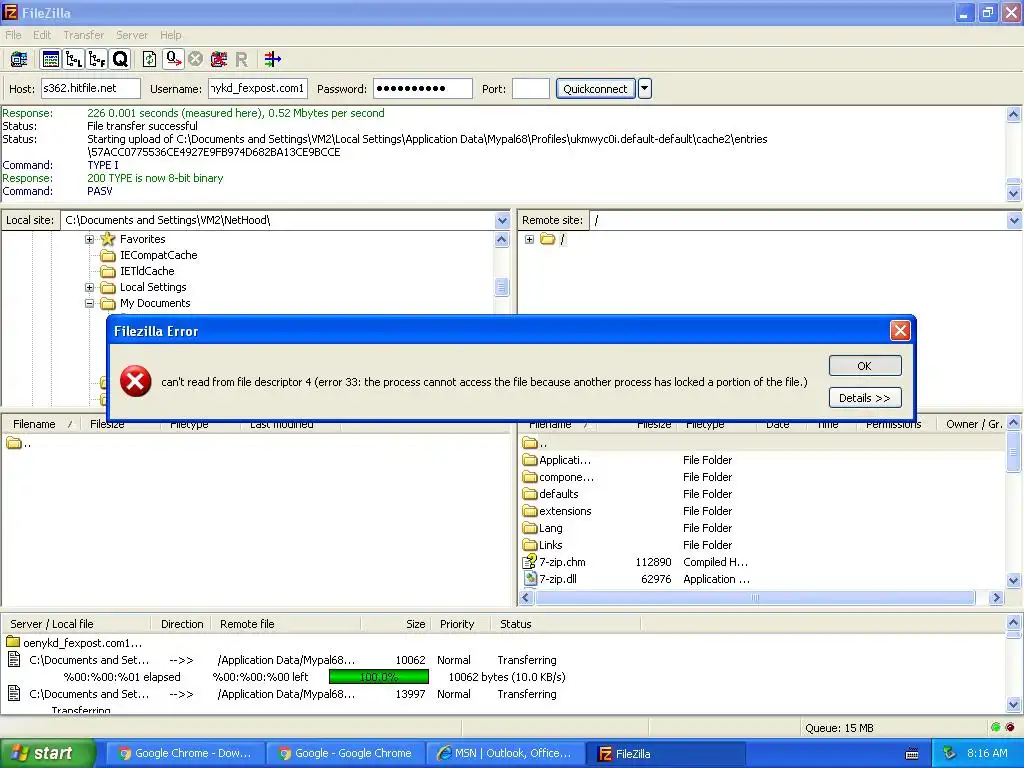1024x768 pixels.
Task: Click the green status indicator in status bar
Action: (995, 727)
